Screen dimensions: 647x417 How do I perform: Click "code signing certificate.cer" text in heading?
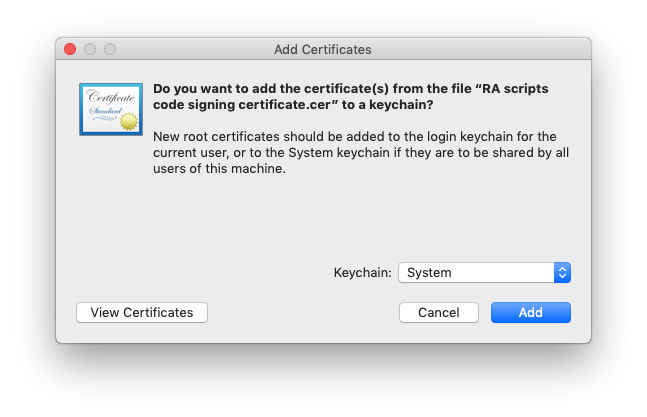point(242,105)
